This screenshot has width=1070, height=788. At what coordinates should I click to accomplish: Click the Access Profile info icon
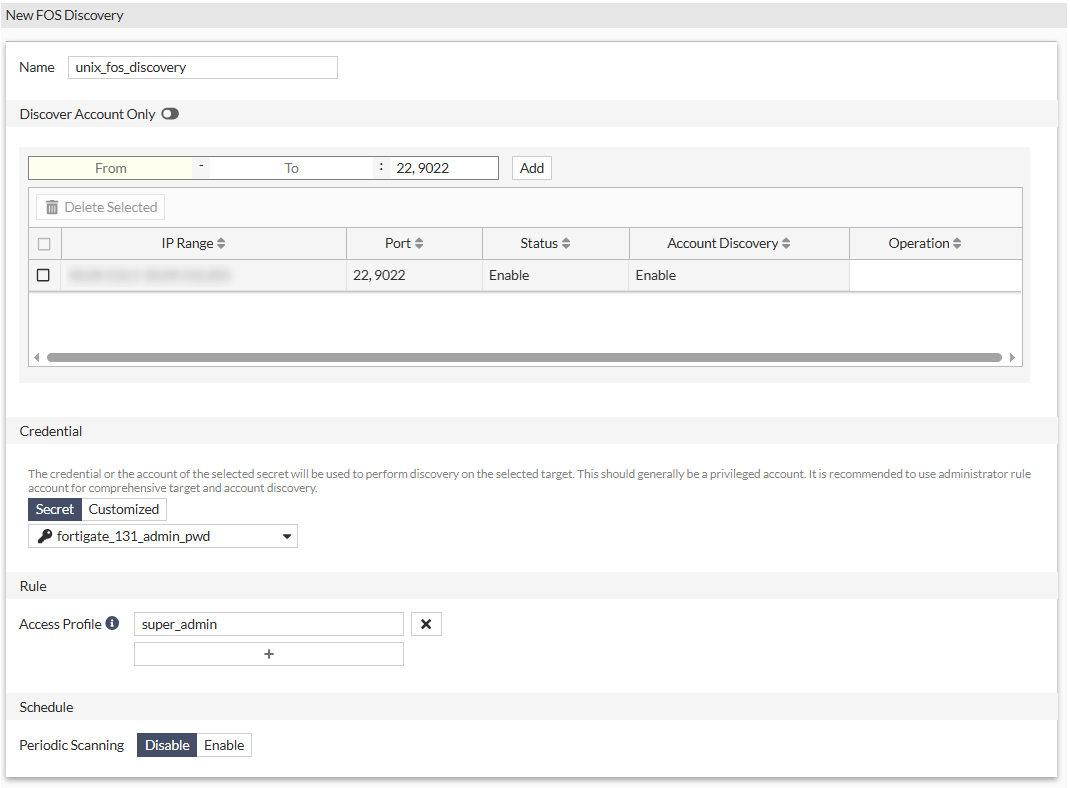(113, 623)
